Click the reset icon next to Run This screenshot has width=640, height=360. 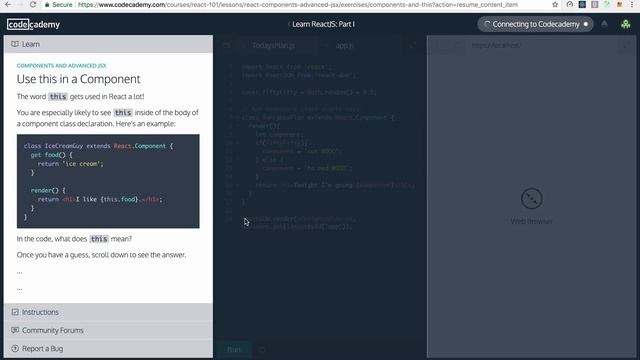262,349
